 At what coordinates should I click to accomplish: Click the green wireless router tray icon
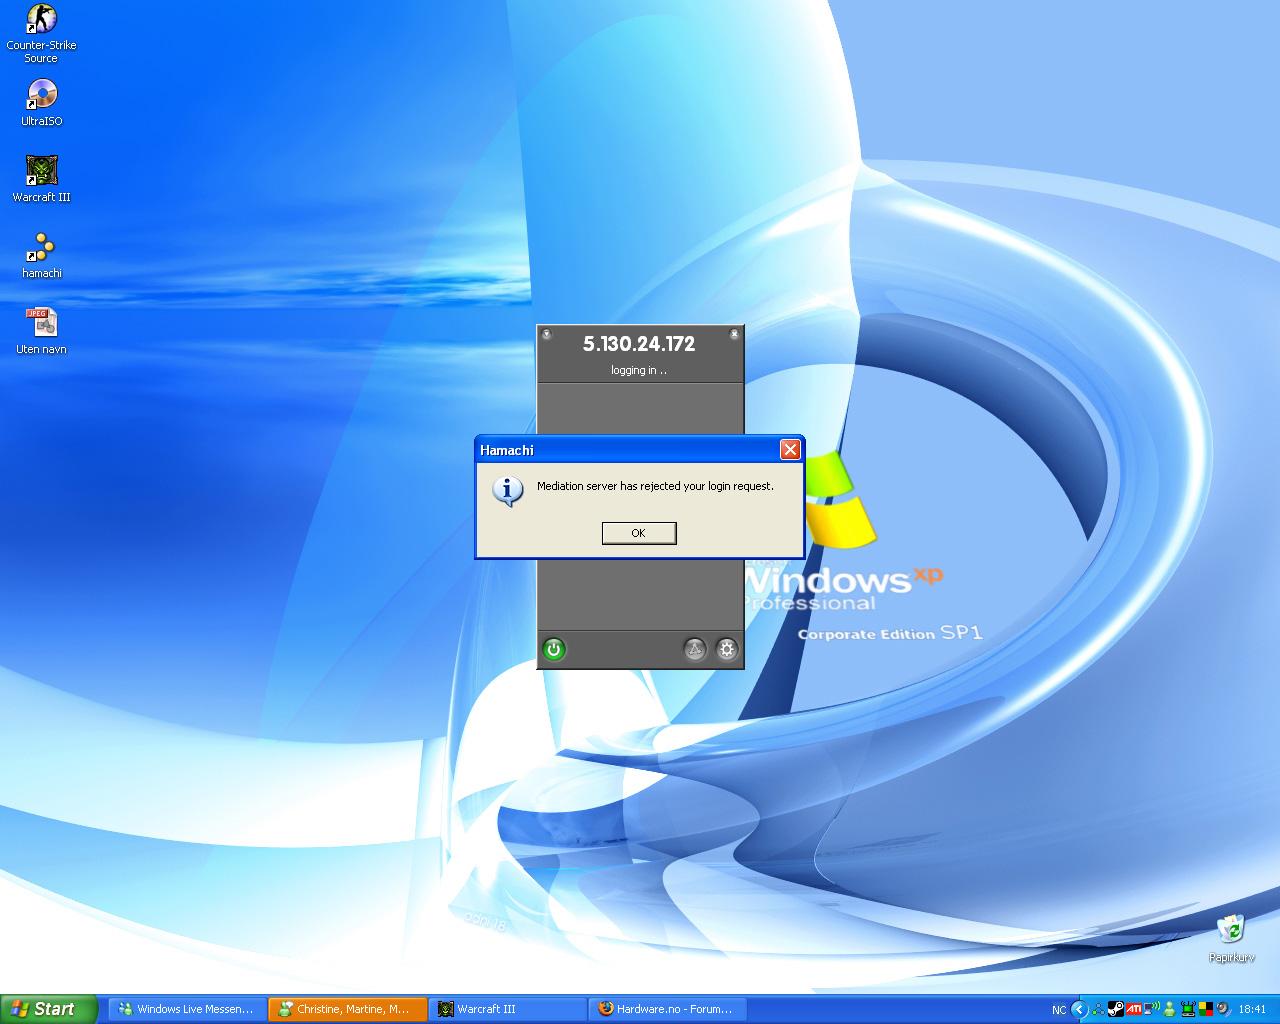(1188, 1009)
